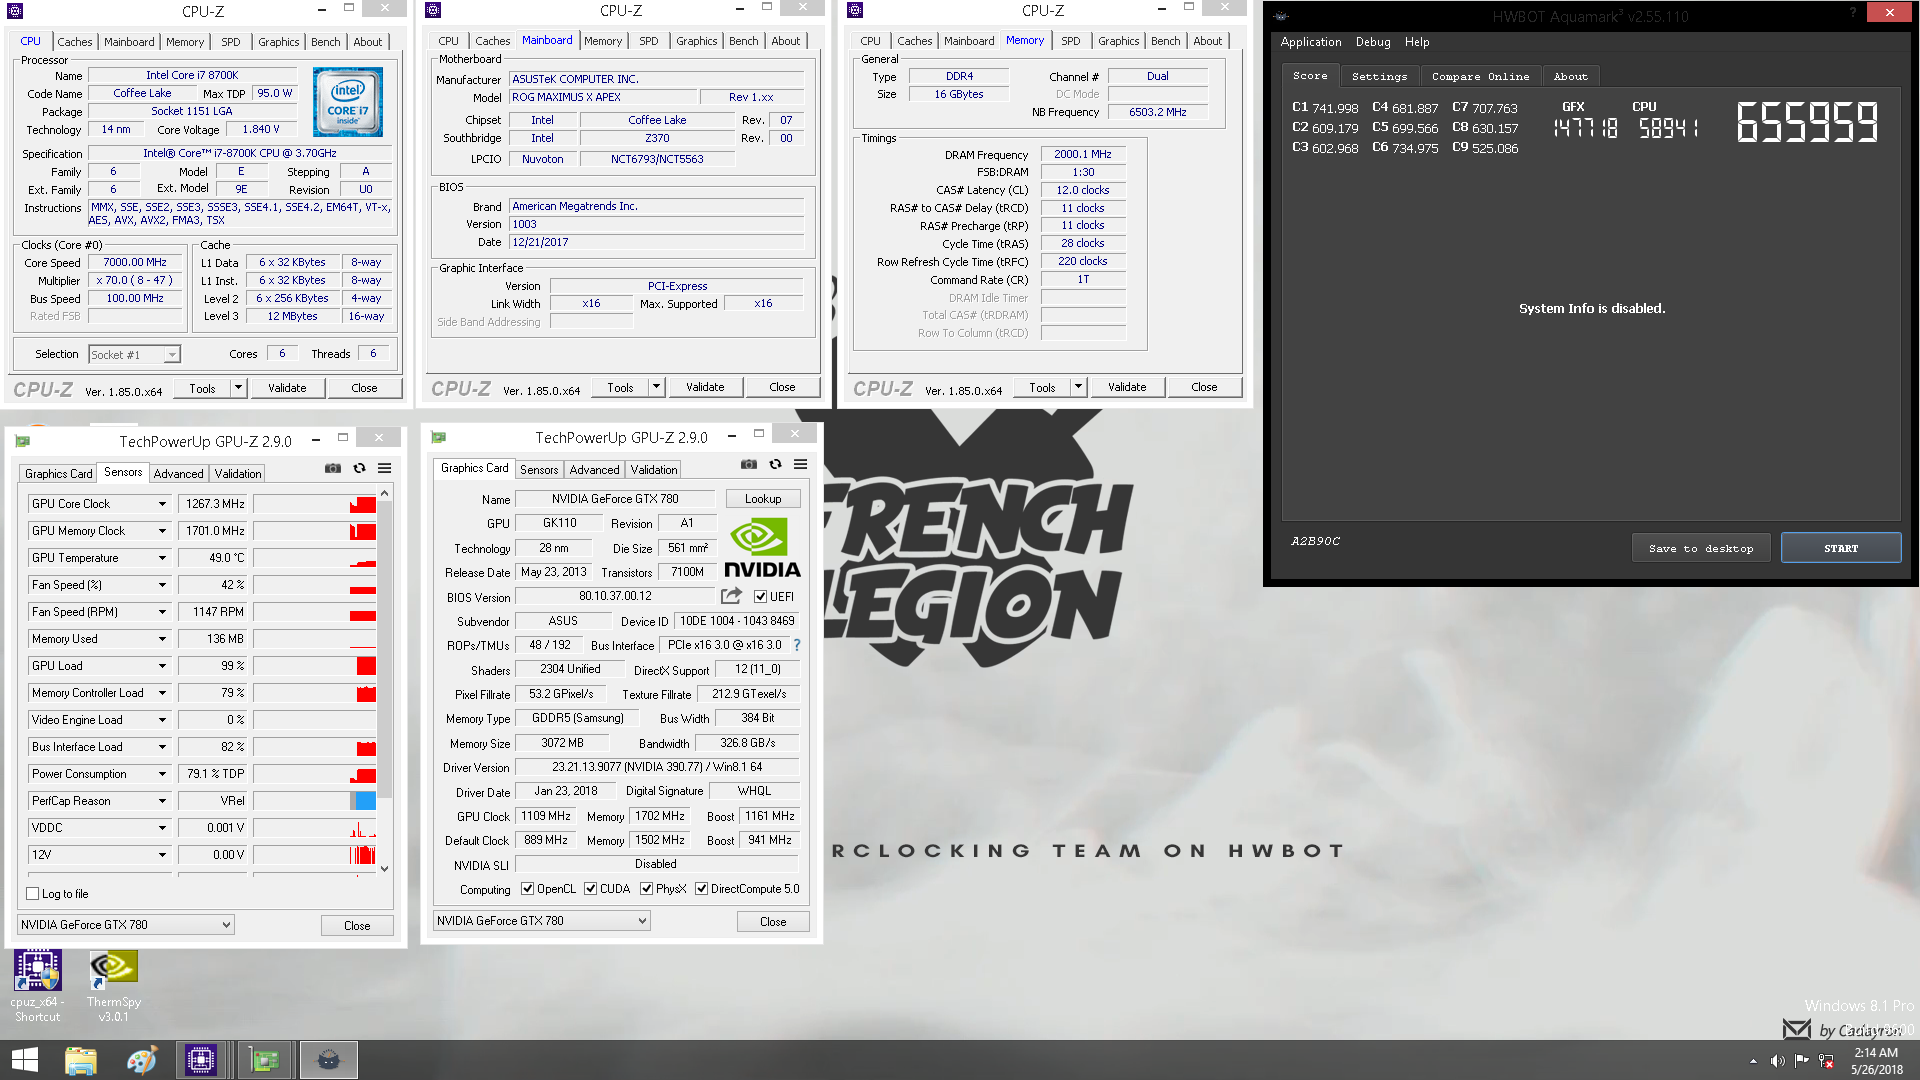Open the Bus Interface Load sensor dropdown

162,747
